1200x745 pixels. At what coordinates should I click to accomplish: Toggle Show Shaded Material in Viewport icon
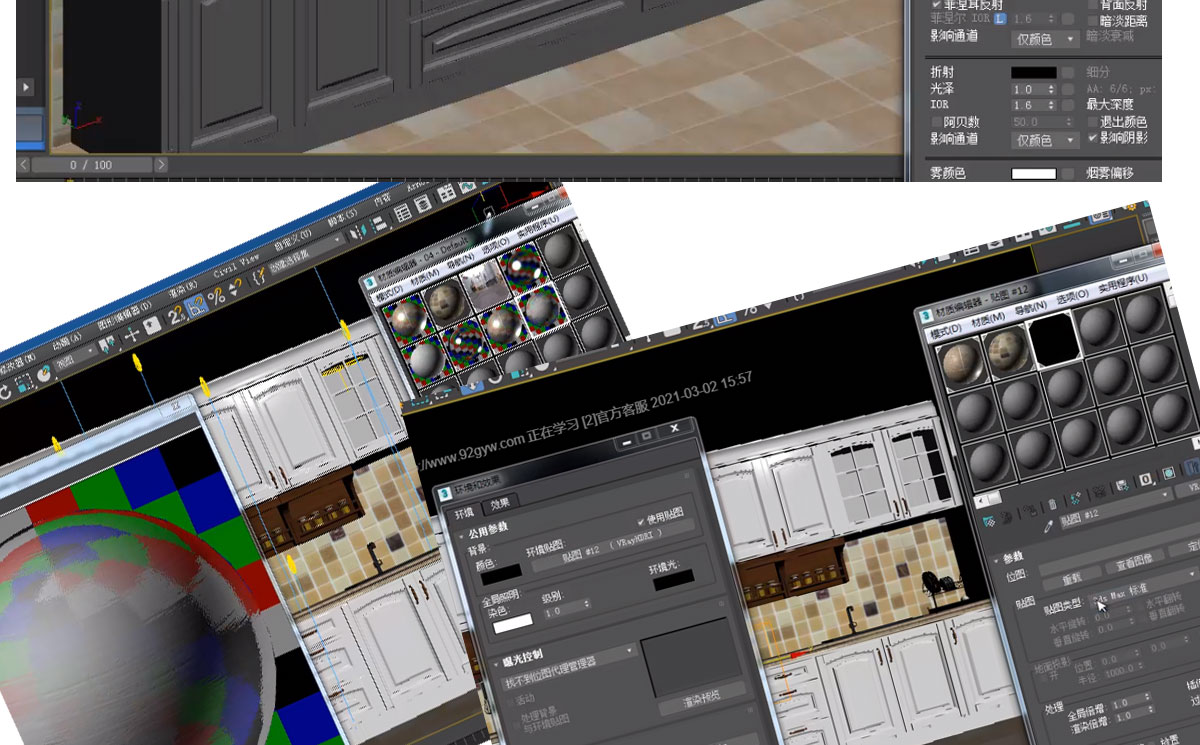click(1169, 474)
